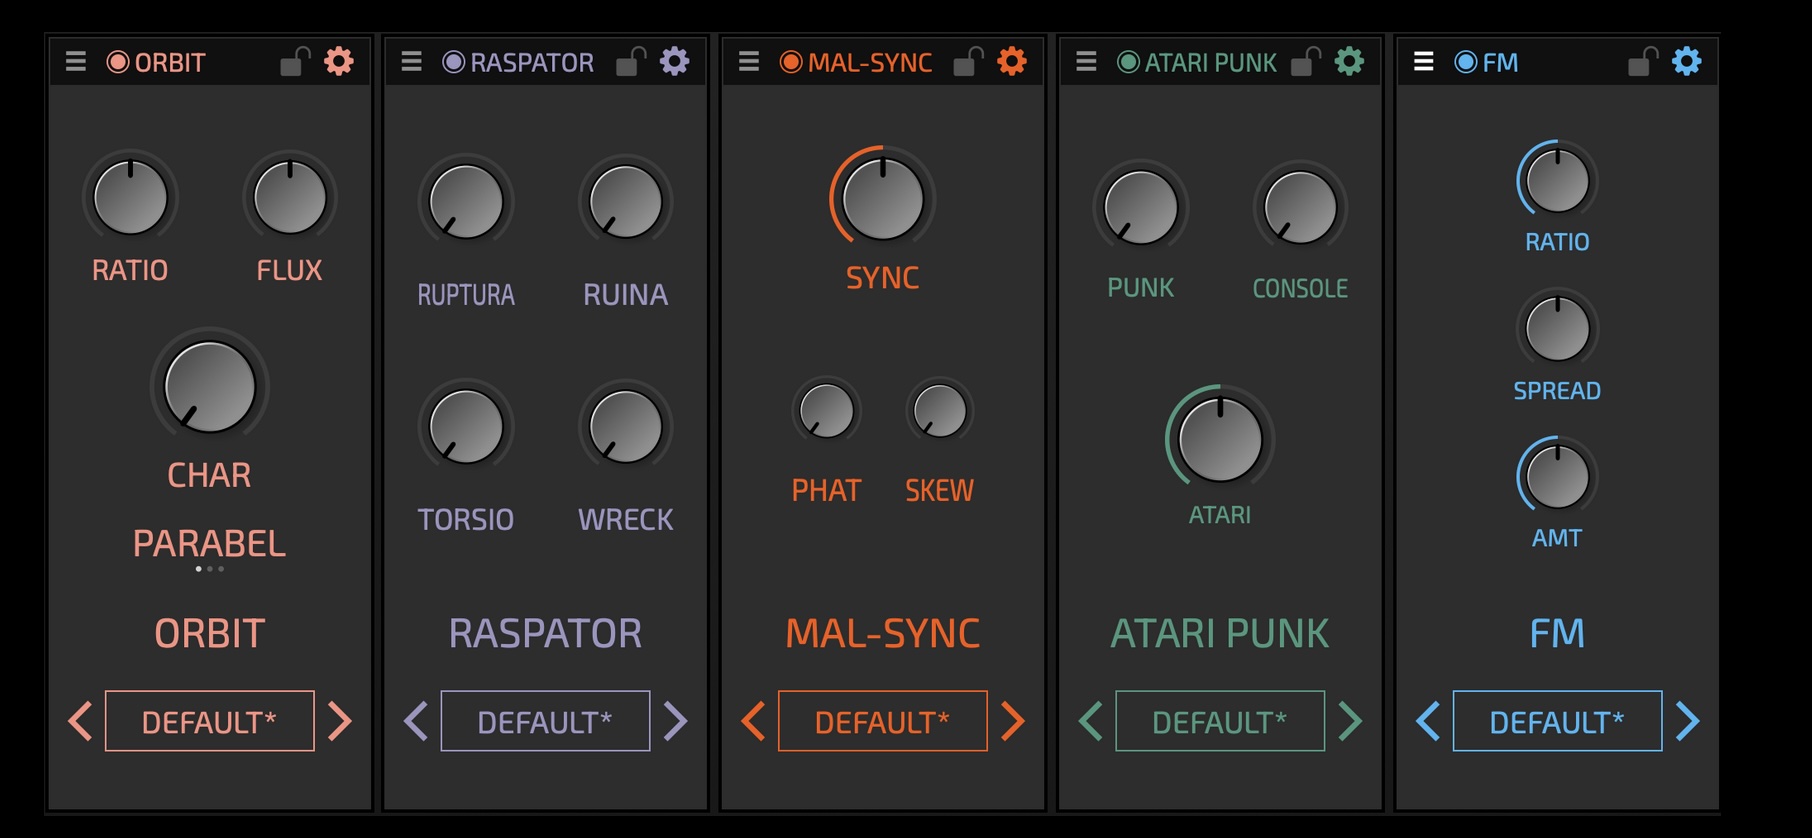Viewport: 1812px width, 838px height.
Task: Click the RUINA knob
Action: coord(626,202)
